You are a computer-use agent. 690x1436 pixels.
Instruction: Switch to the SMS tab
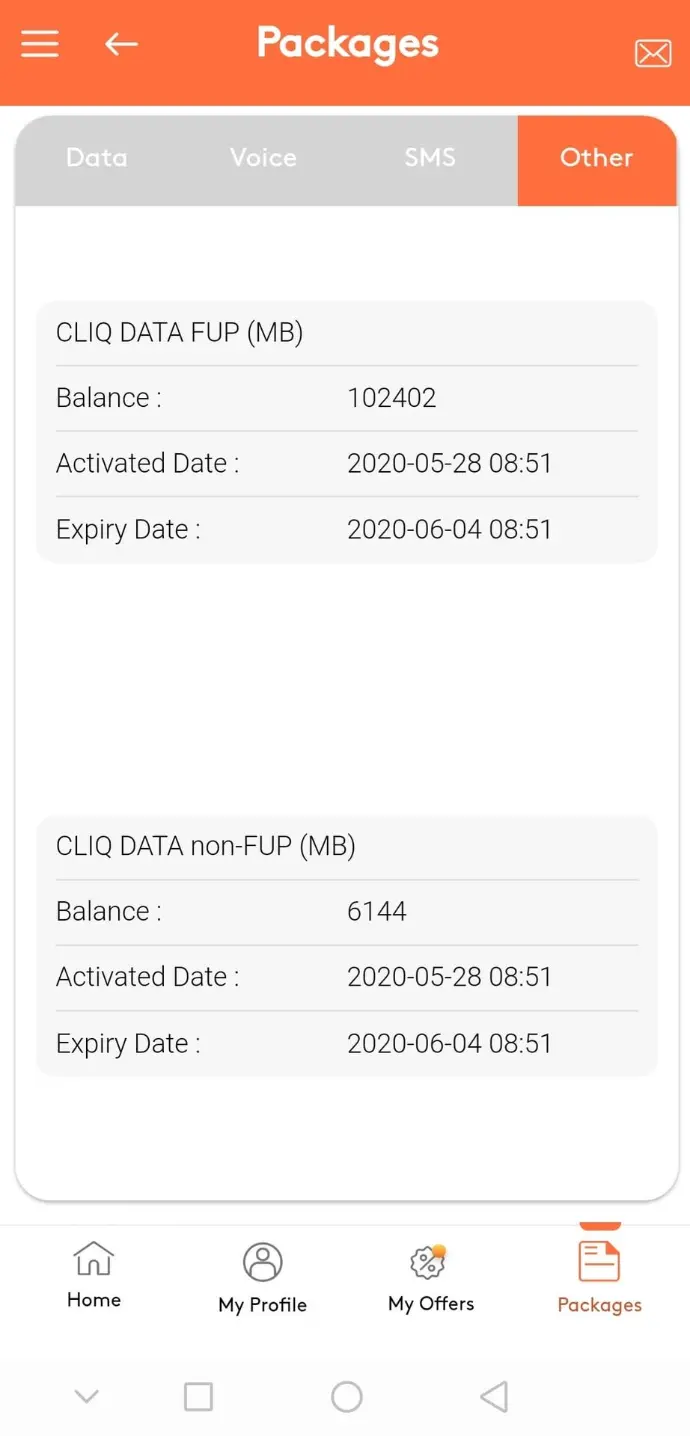(430, 158)
